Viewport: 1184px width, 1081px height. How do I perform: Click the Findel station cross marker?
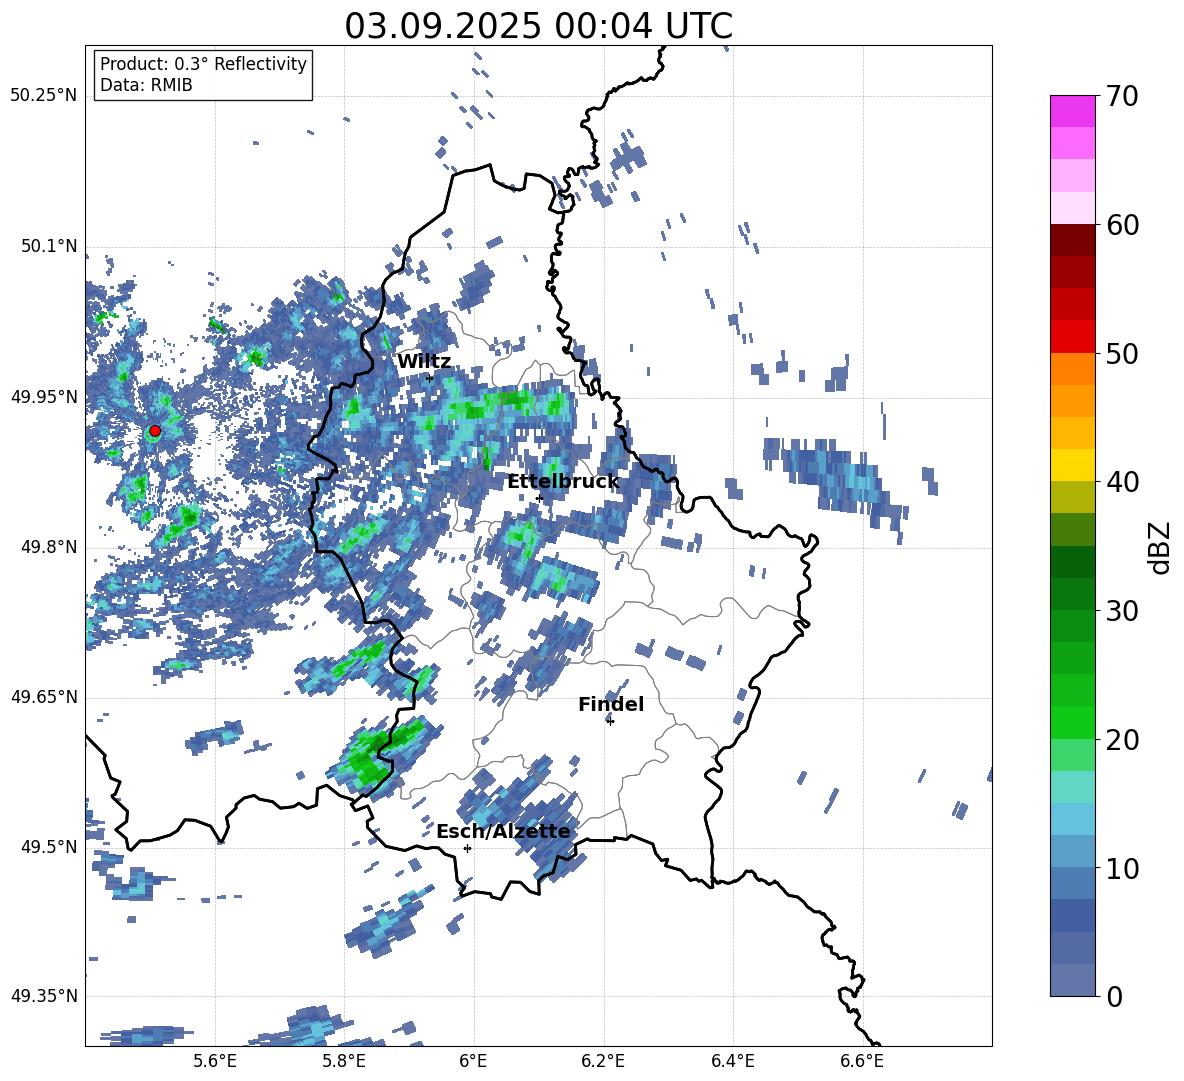[x=610, y=721]
